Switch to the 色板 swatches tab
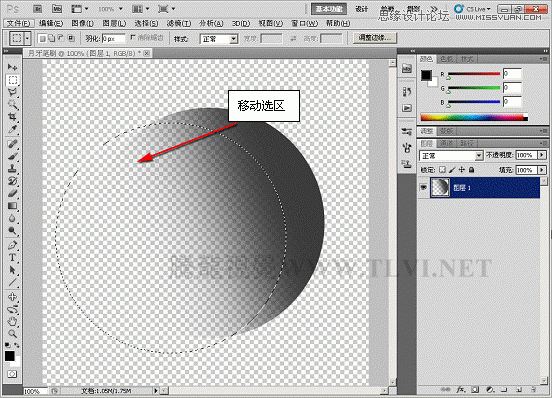The height and width of the screenshot is (398, 552). tap(446, 59)
